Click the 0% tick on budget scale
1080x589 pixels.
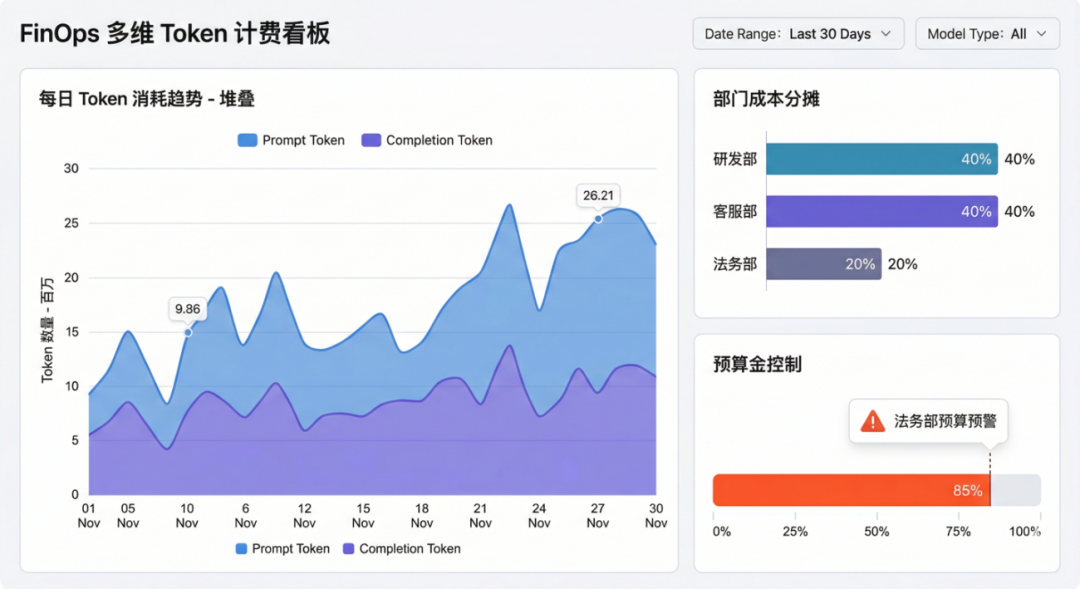(722, 532)
